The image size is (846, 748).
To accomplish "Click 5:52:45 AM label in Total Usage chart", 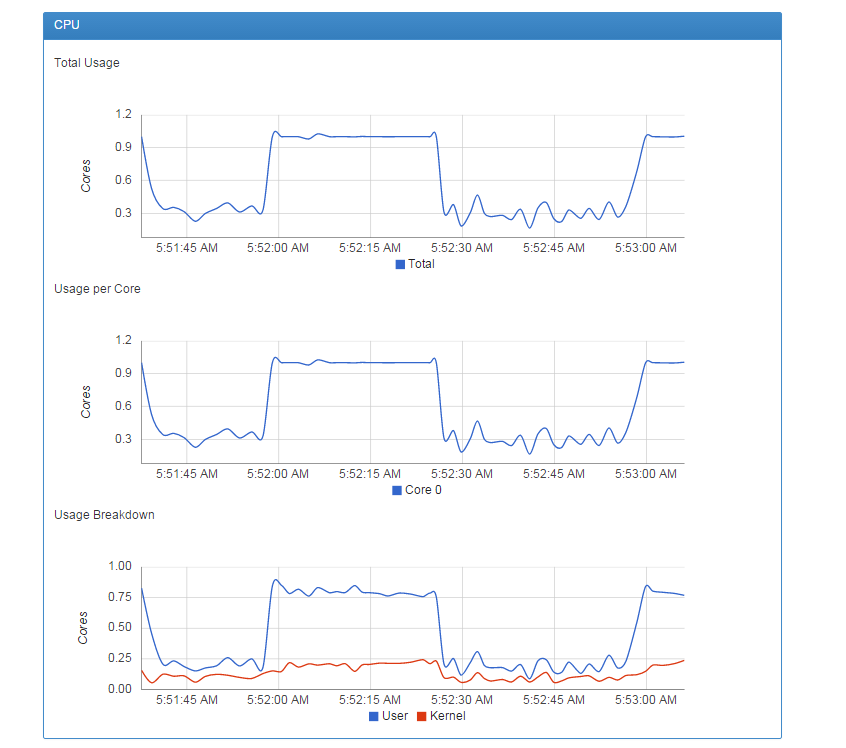I will click(554, 248).
